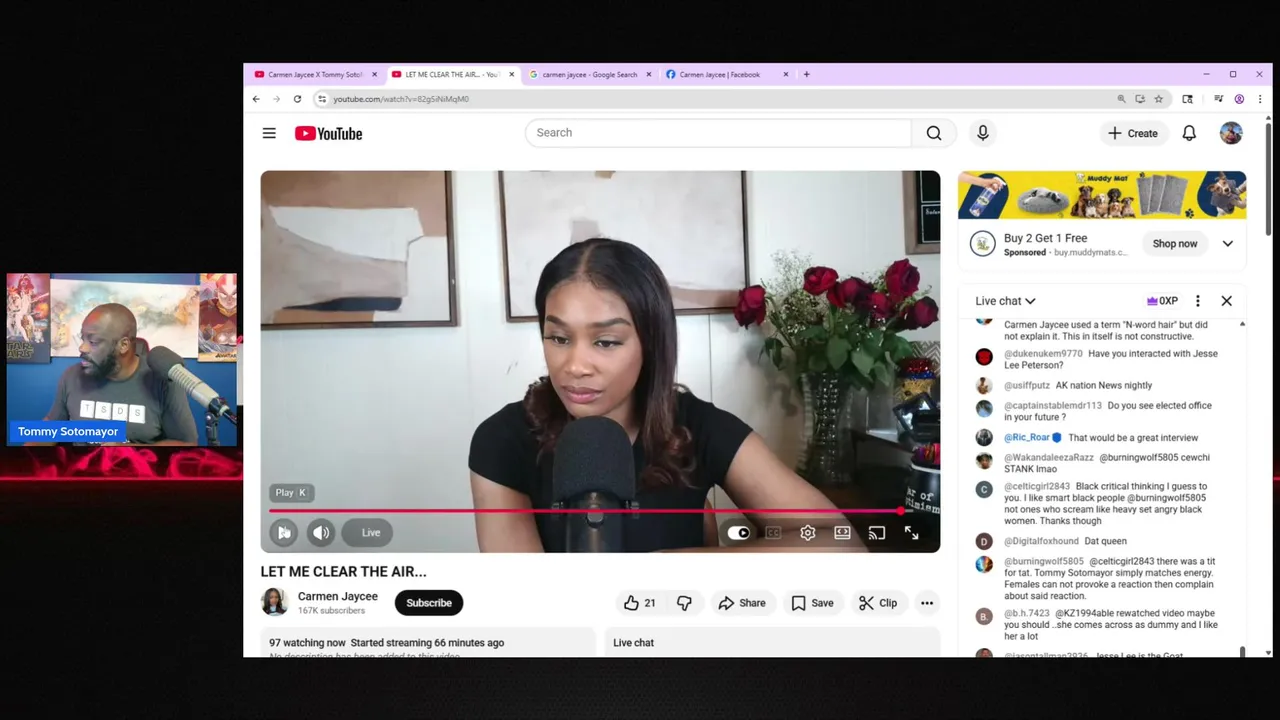The width and height of the screenshot is (1280, 720).
Task: View site information icon in address bar
Action: click(x=321, y=99)
